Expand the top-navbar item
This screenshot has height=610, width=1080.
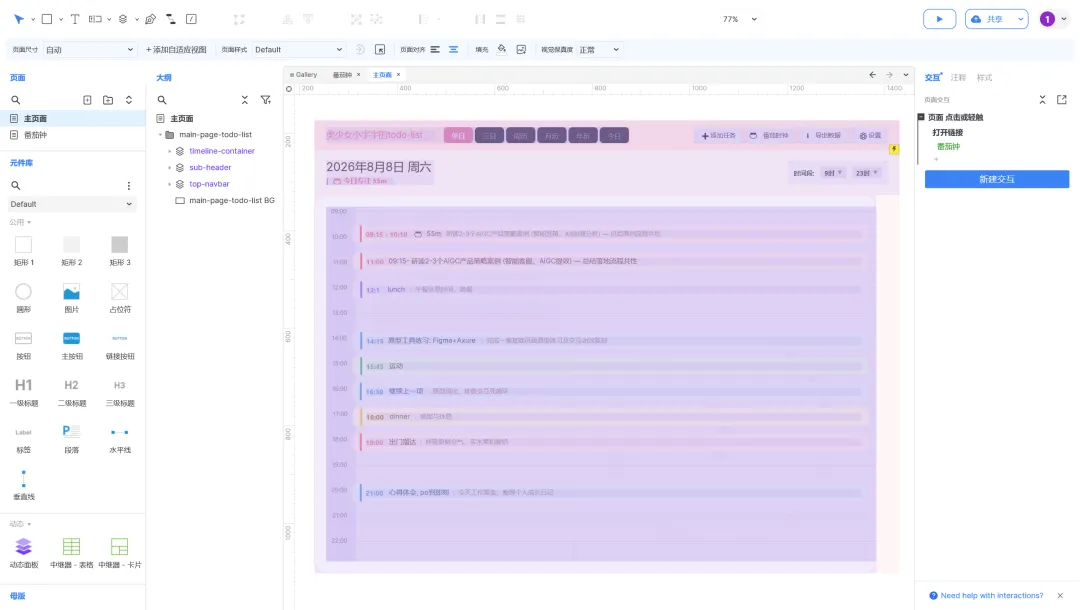point(169,185)
